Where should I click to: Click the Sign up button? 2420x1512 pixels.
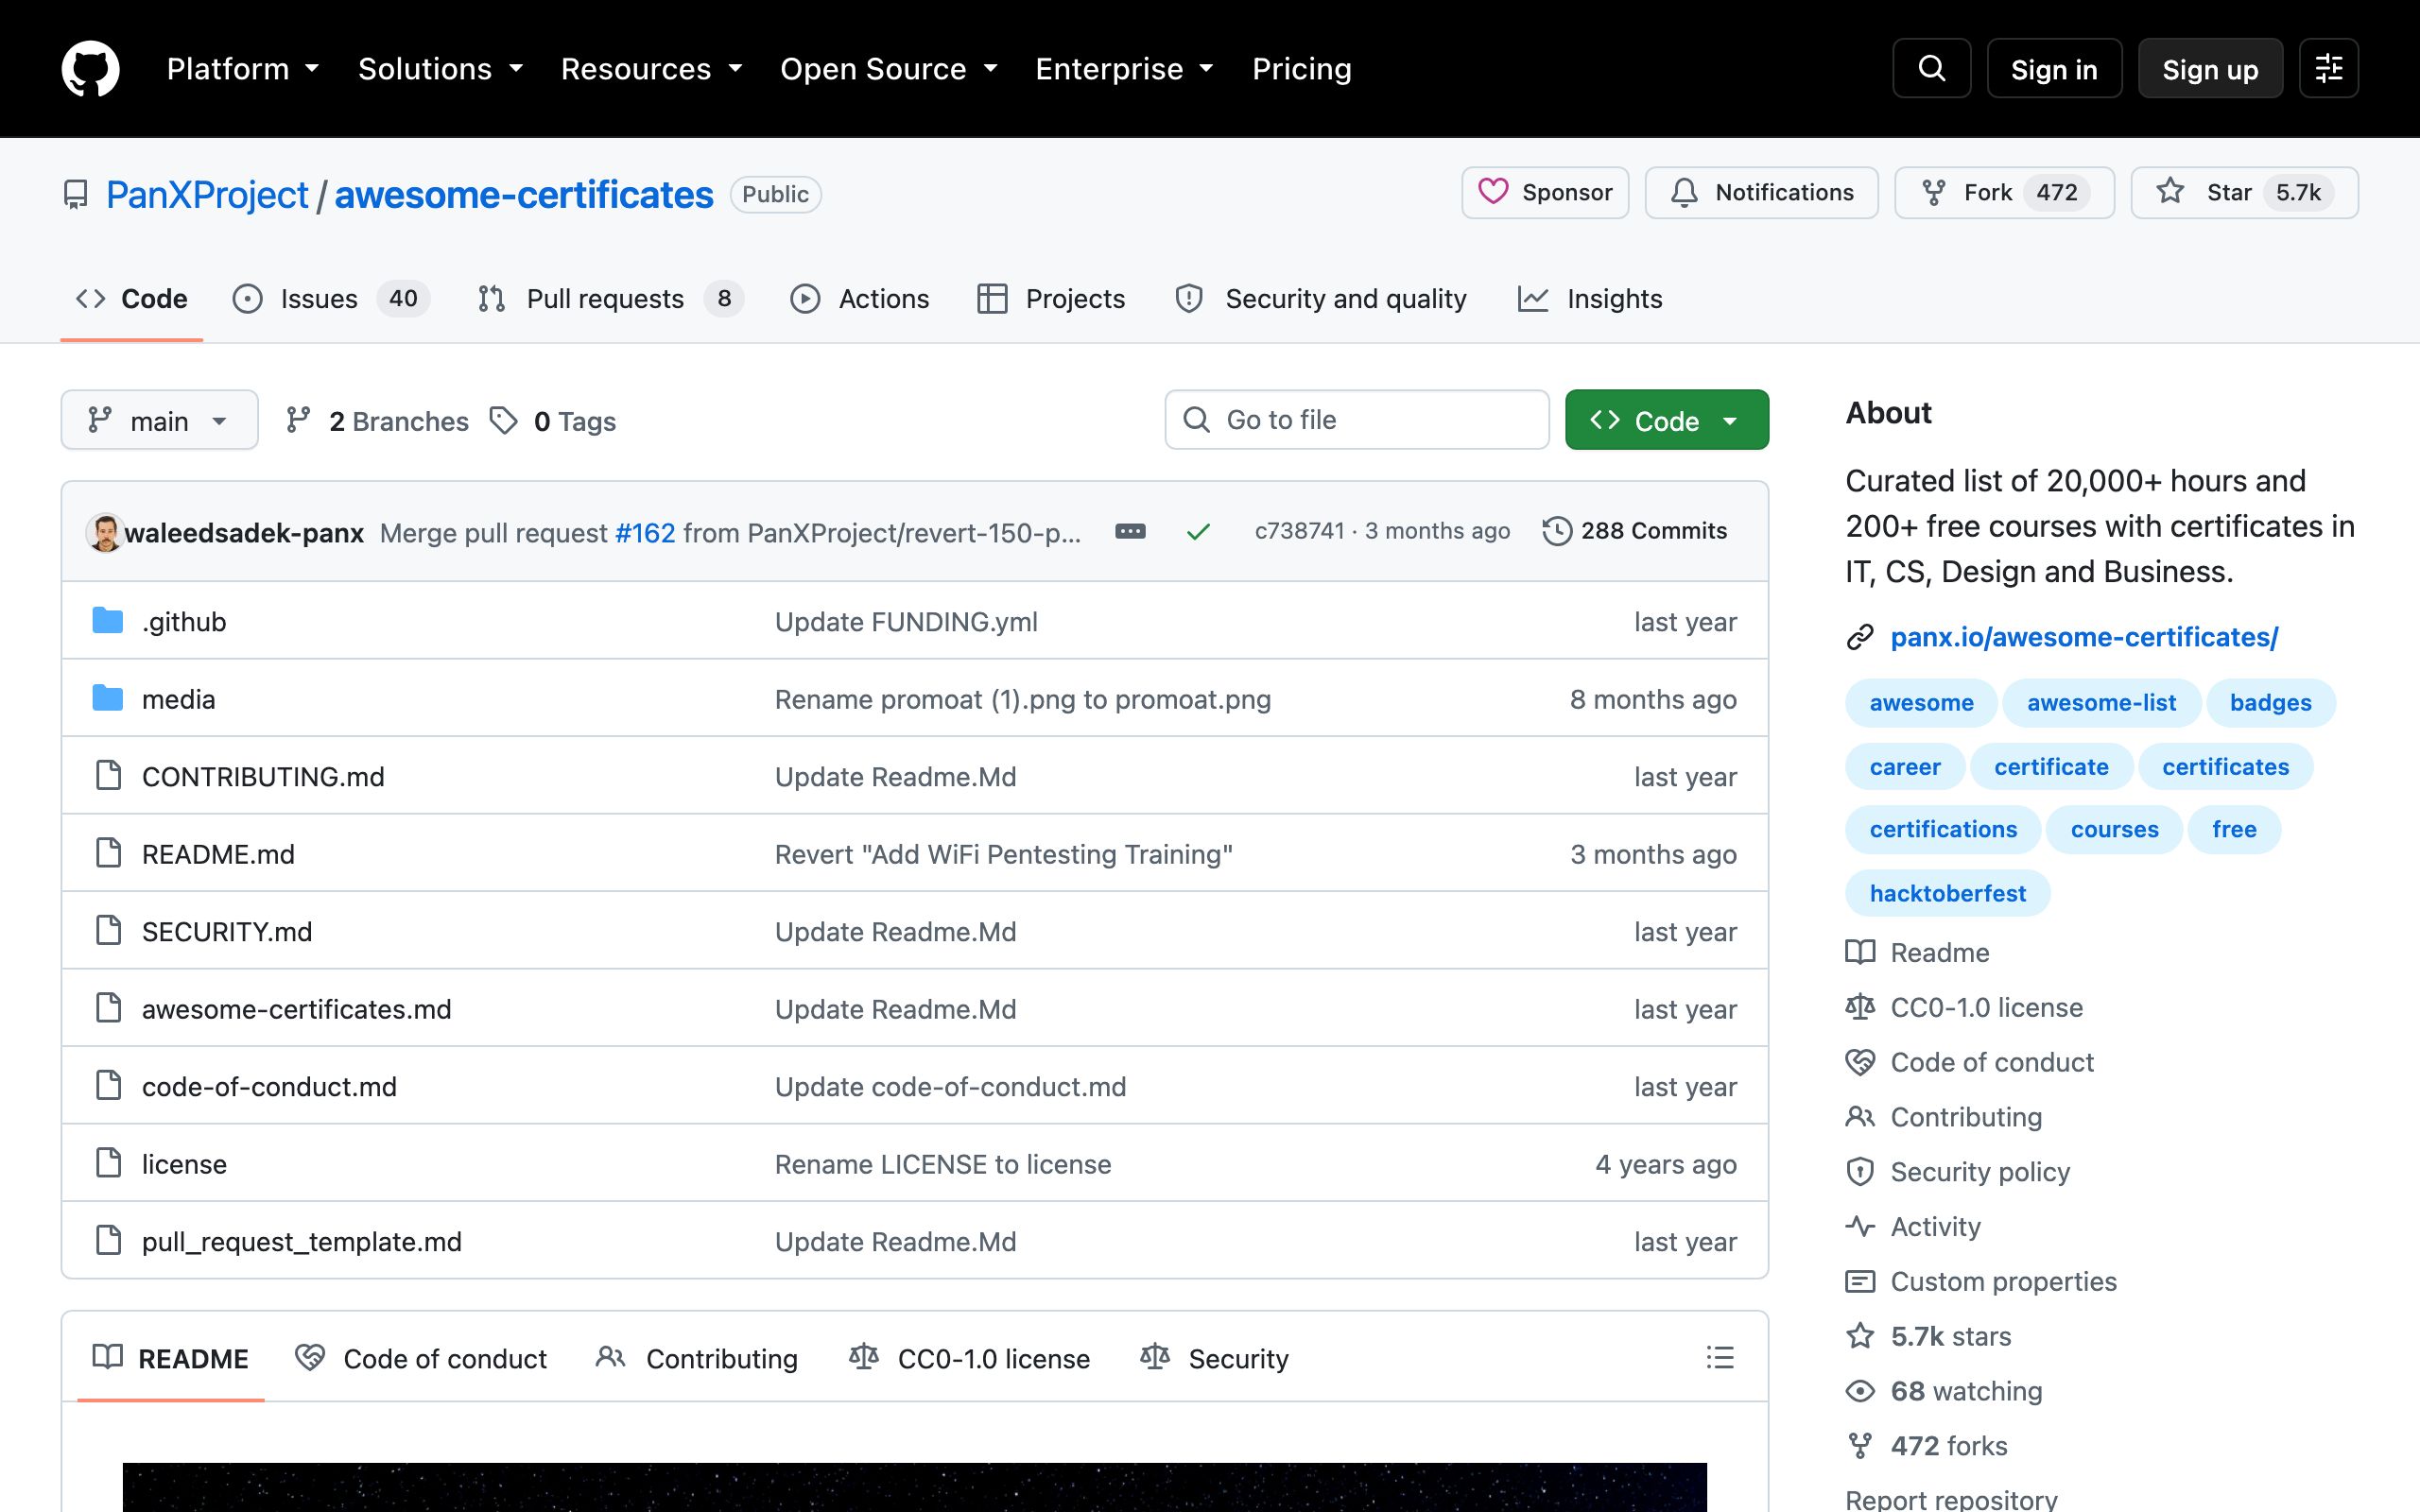2210,68
